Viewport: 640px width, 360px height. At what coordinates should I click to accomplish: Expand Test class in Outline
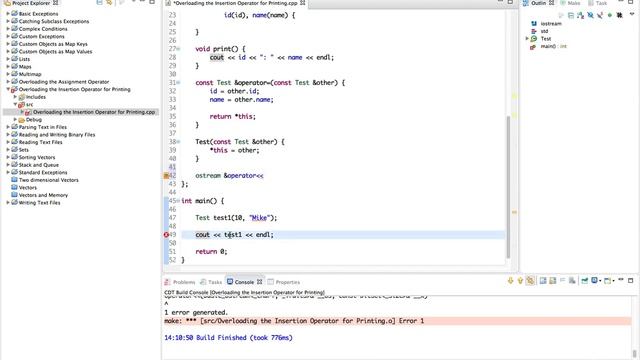527,38
